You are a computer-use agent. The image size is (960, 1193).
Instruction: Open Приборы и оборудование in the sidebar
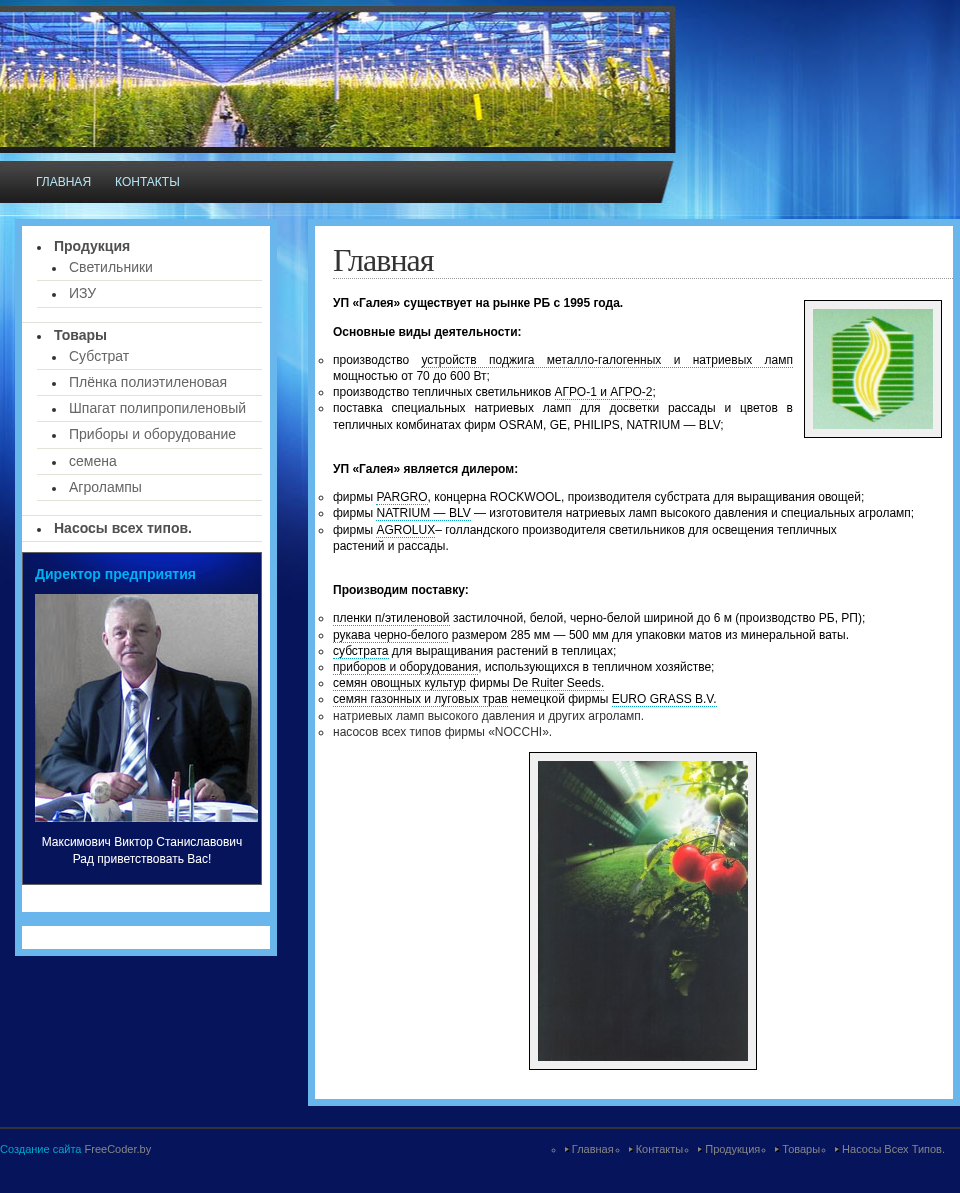pyautogui.click(x=152, y=434)
